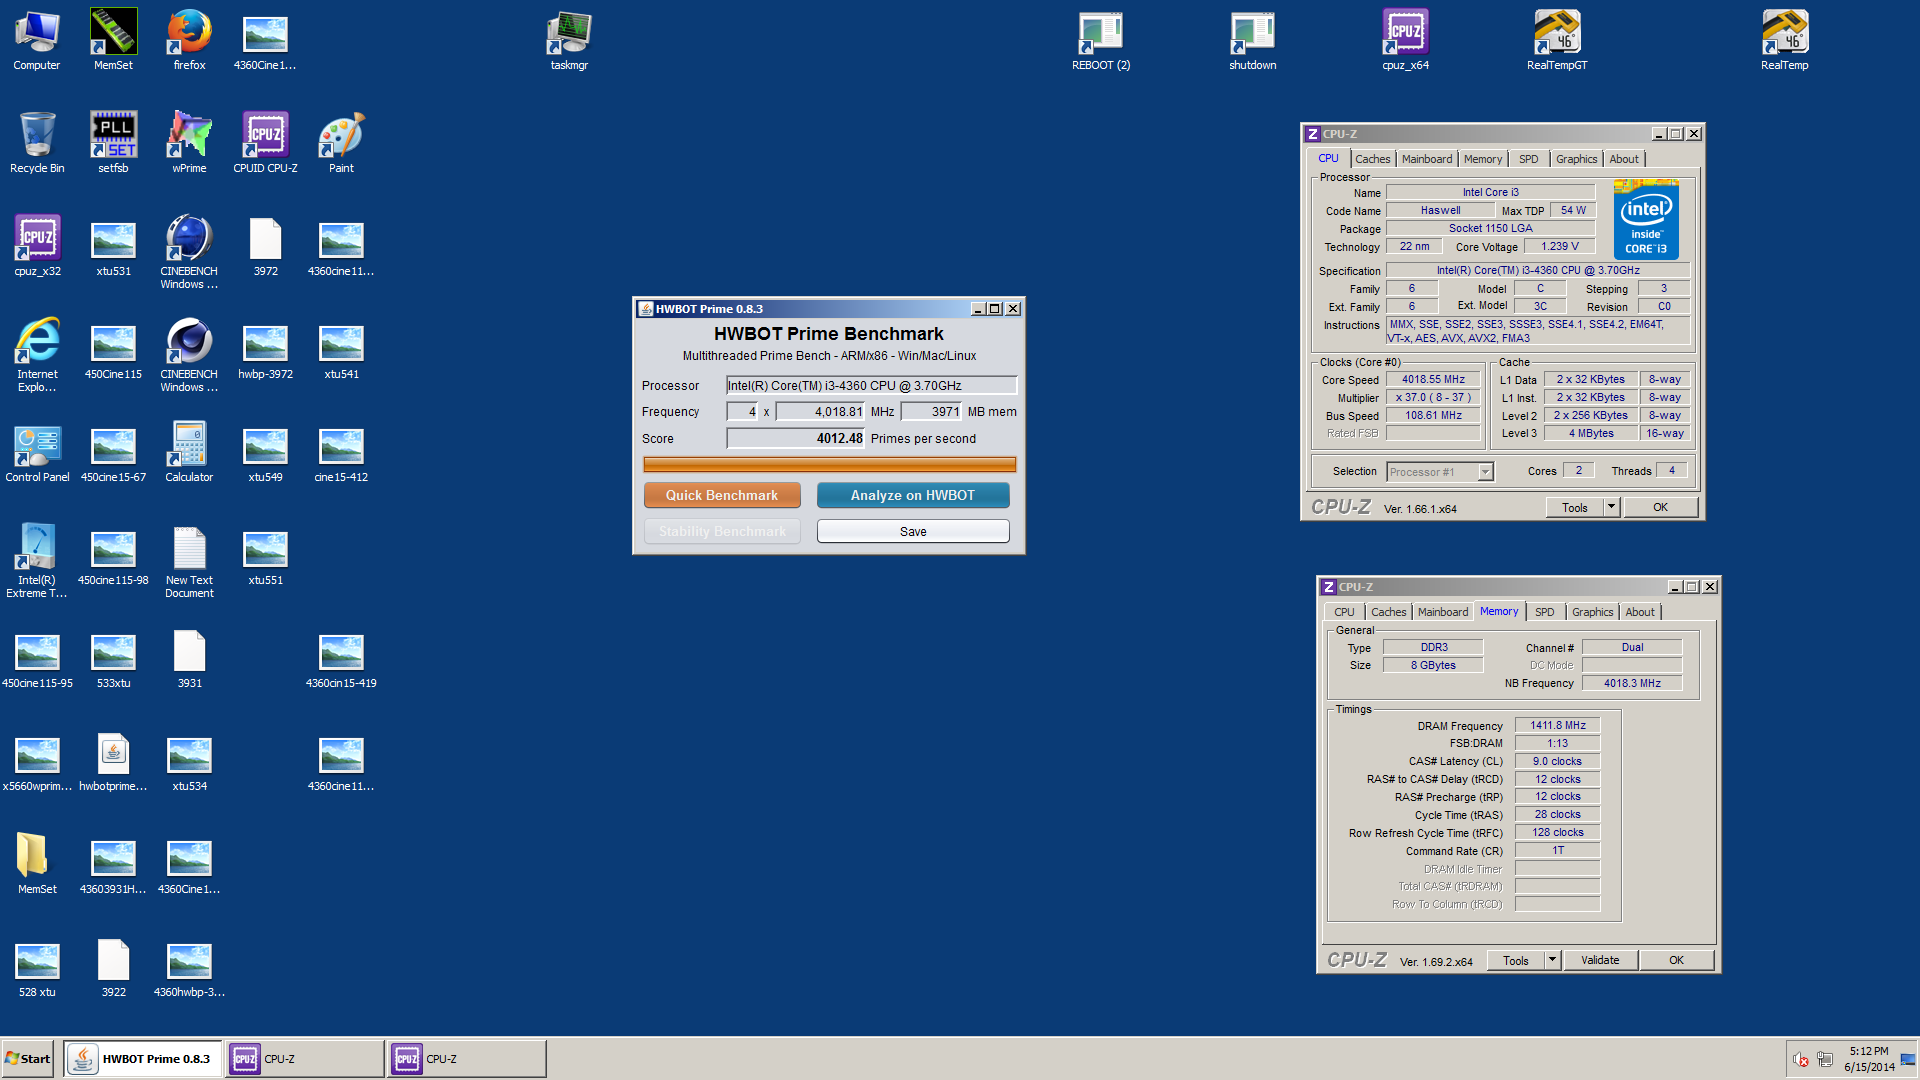The image size is (1920, 1080).
Task: Open the 4360hwbp screenshot file
Action: click(189, 967)
